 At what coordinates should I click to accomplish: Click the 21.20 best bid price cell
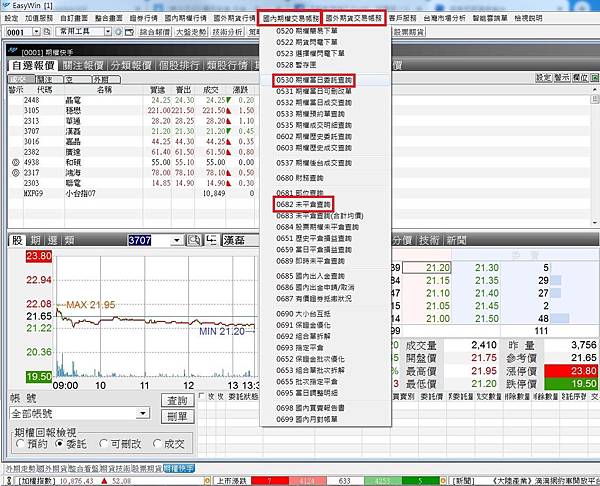point(427,268)
